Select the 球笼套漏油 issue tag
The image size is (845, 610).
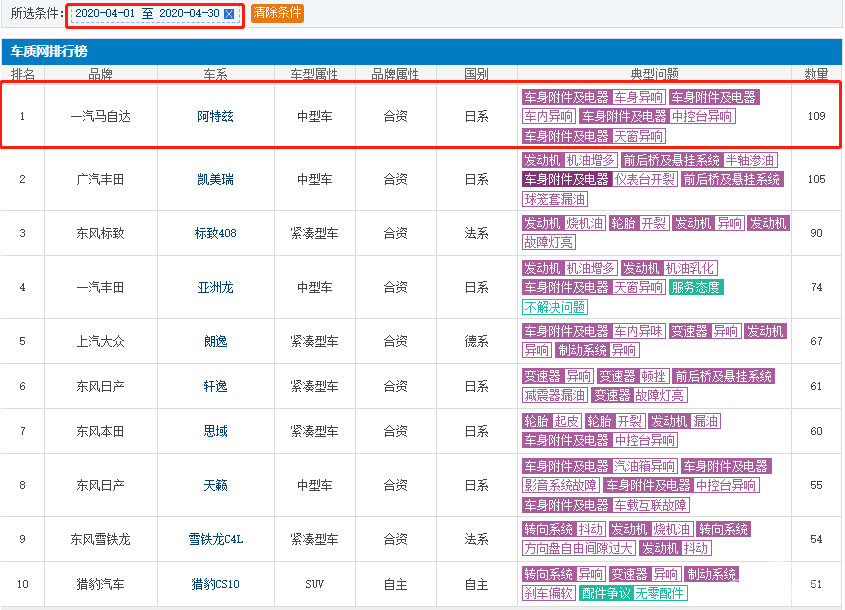coord(555,199)
